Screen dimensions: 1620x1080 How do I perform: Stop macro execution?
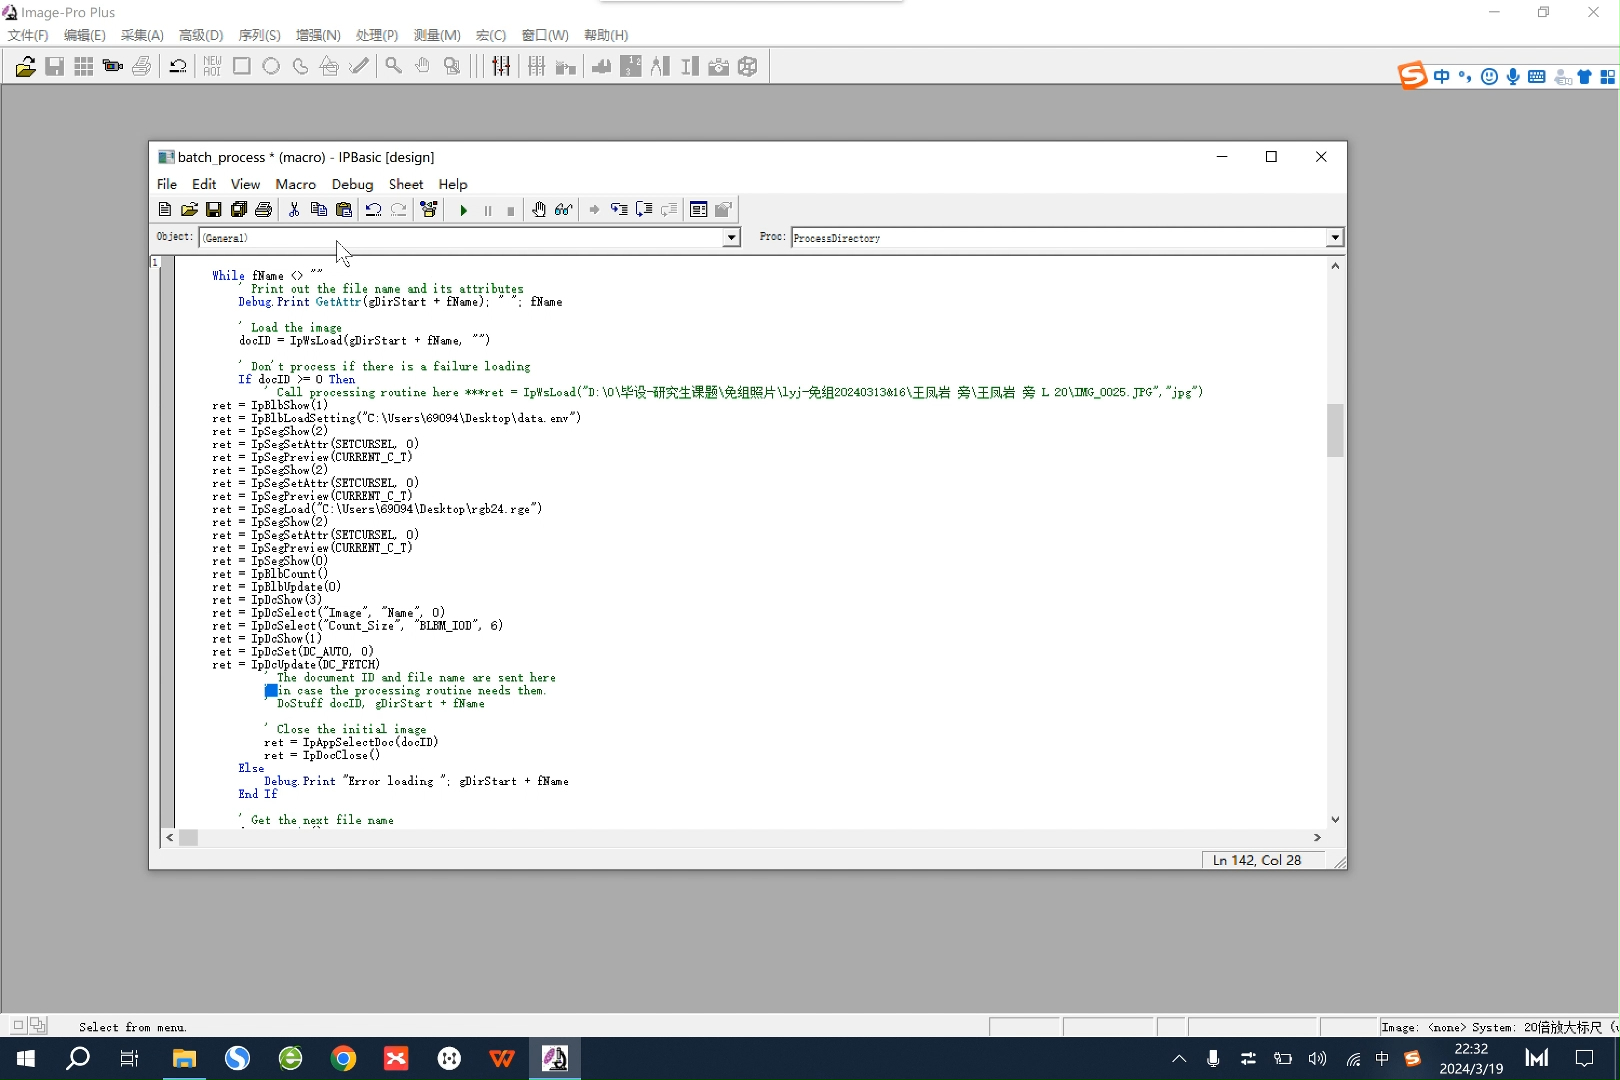511,210
